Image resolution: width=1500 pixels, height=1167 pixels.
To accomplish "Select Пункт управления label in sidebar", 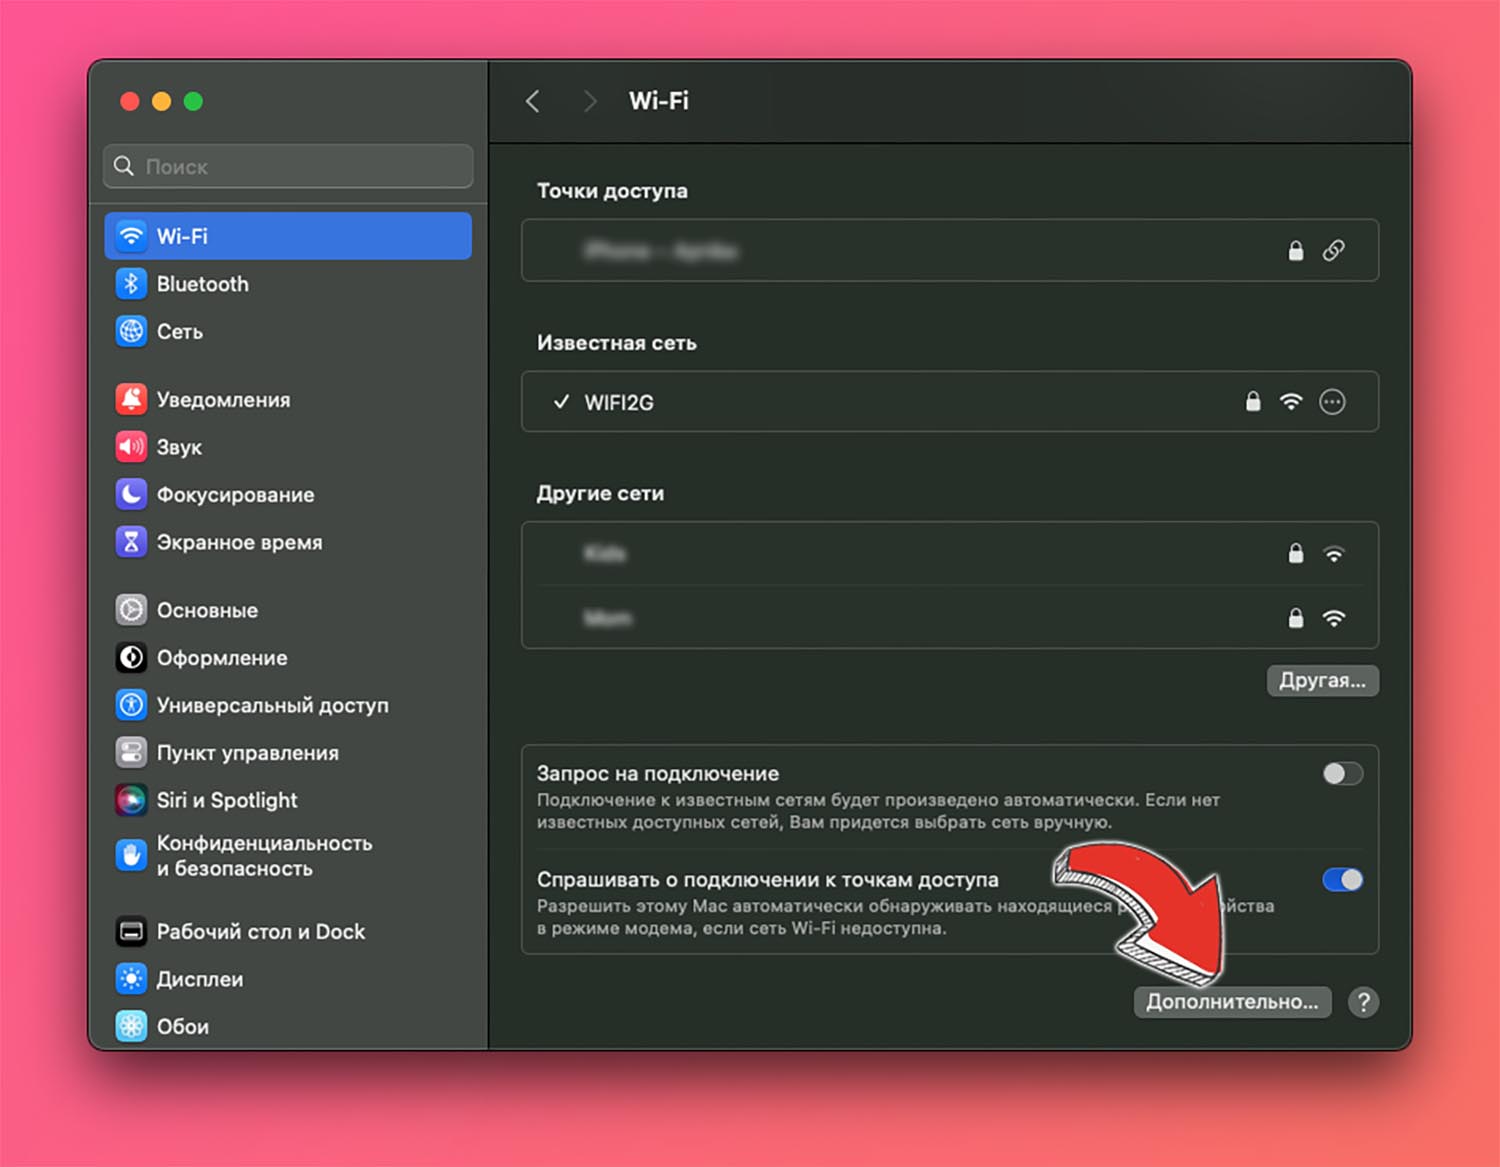I will pos(248,753).
